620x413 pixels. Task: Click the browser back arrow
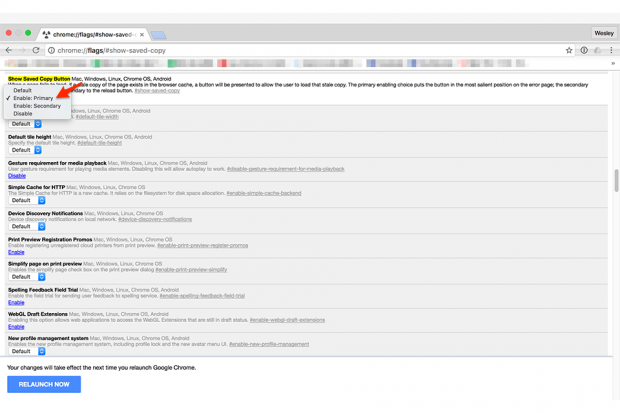(x=9, y=50)
